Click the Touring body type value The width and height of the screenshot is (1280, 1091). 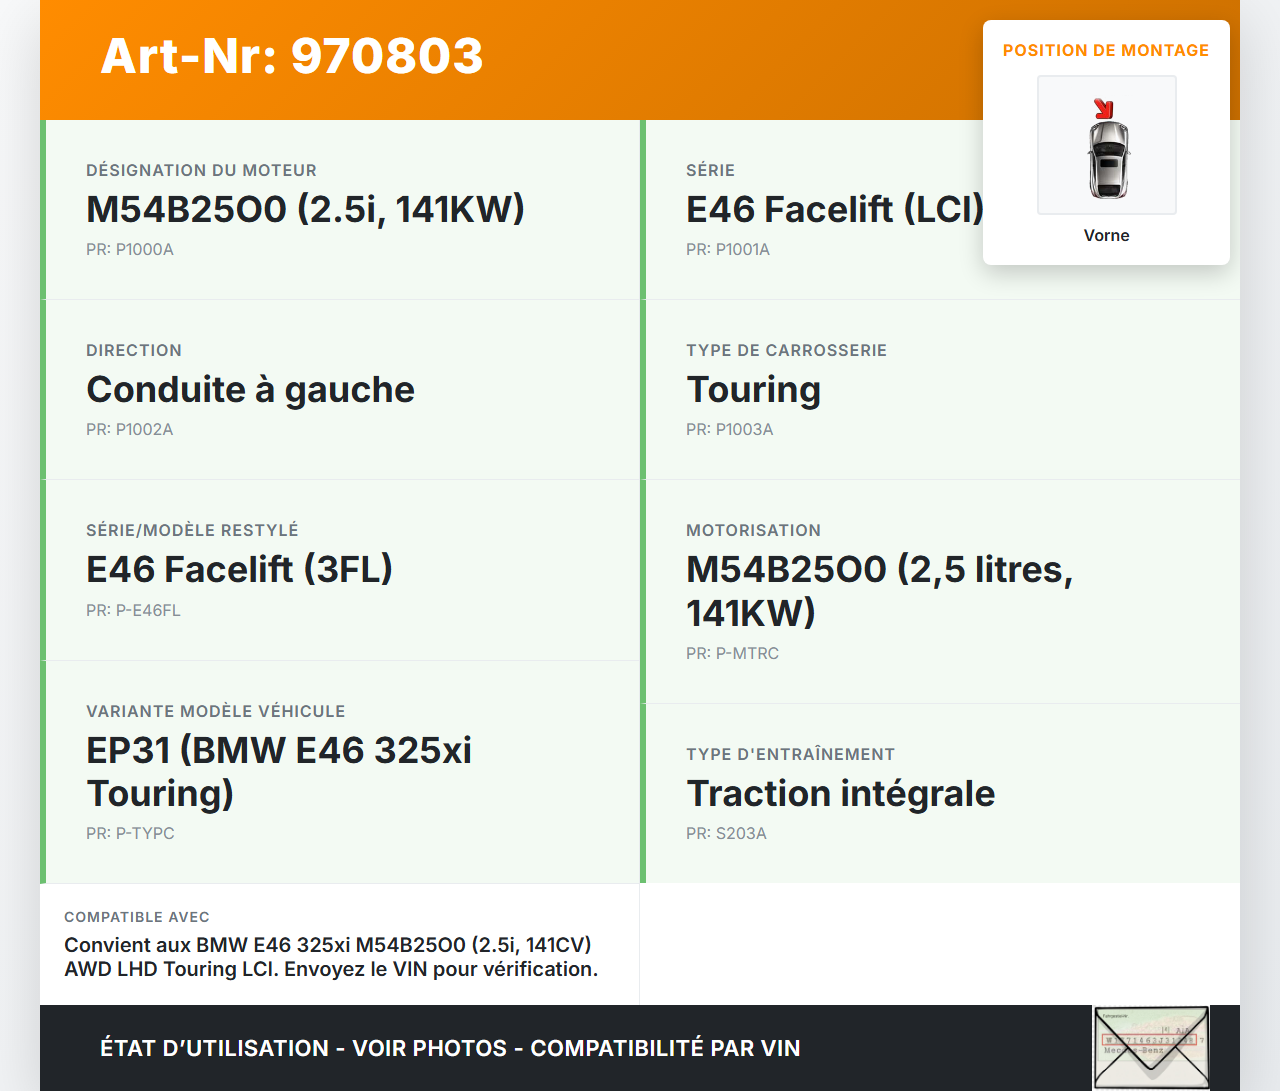click(x=753, y=389)
